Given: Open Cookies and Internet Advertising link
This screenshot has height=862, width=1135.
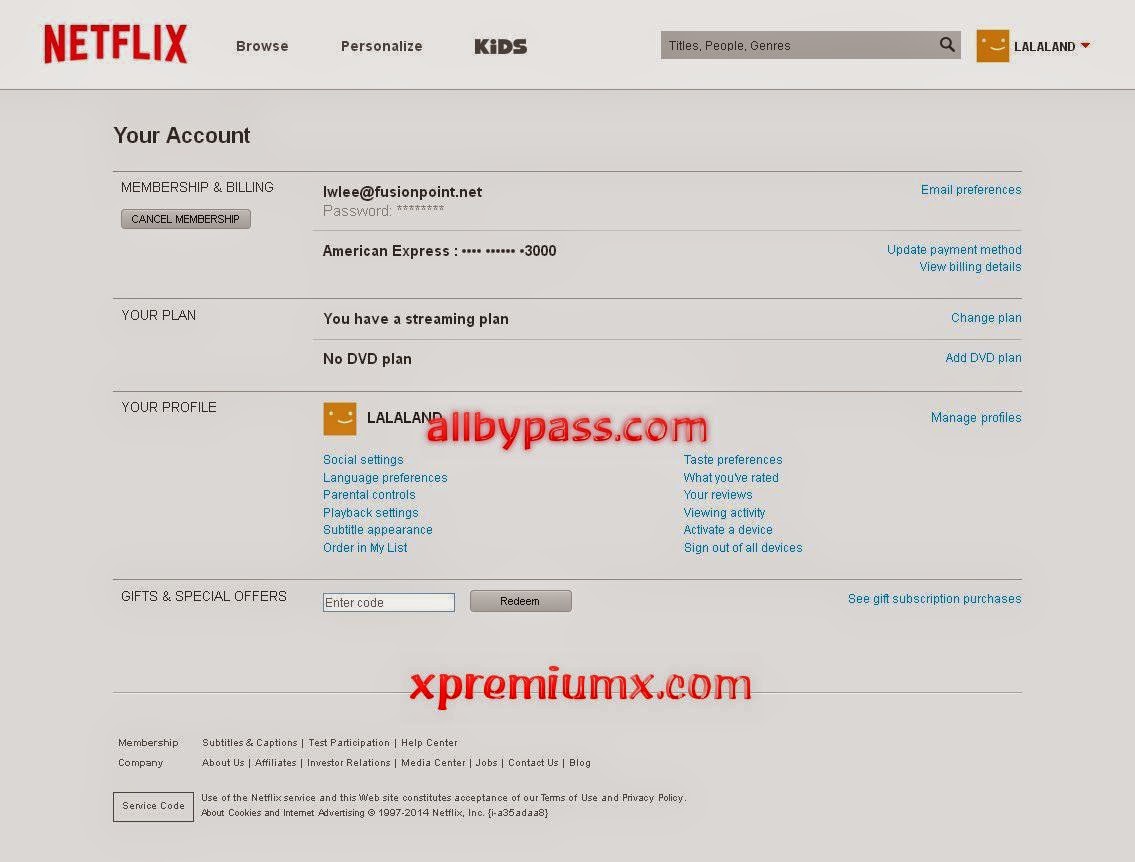Looking at the screenshot, I should [x=296, y=813].
